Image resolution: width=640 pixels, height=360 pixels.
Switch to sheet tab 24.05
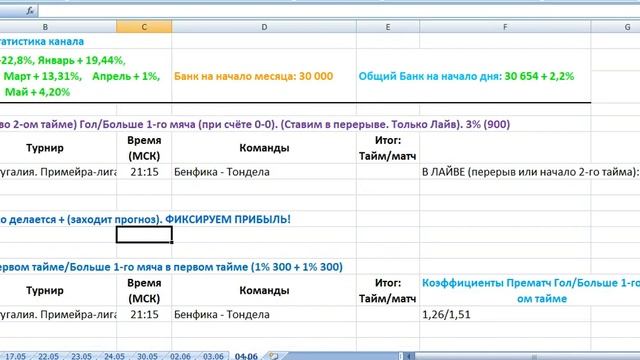114,356
